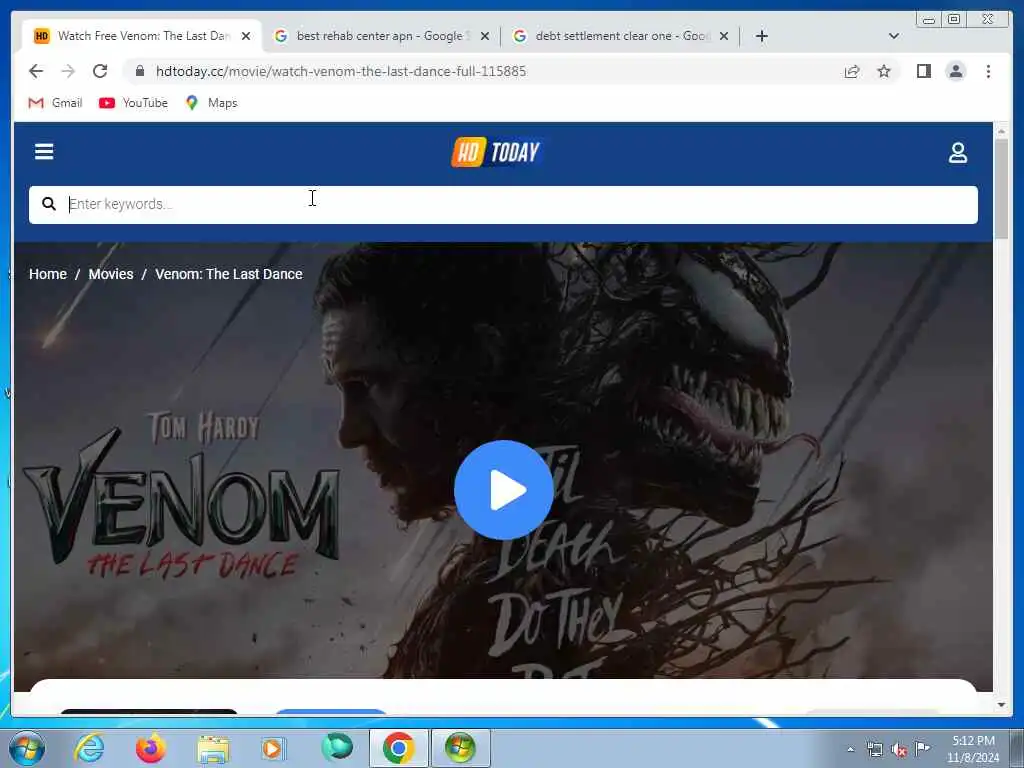Click the Chrome forward arrow
The image size is (1024, 768).
point(68,71)
